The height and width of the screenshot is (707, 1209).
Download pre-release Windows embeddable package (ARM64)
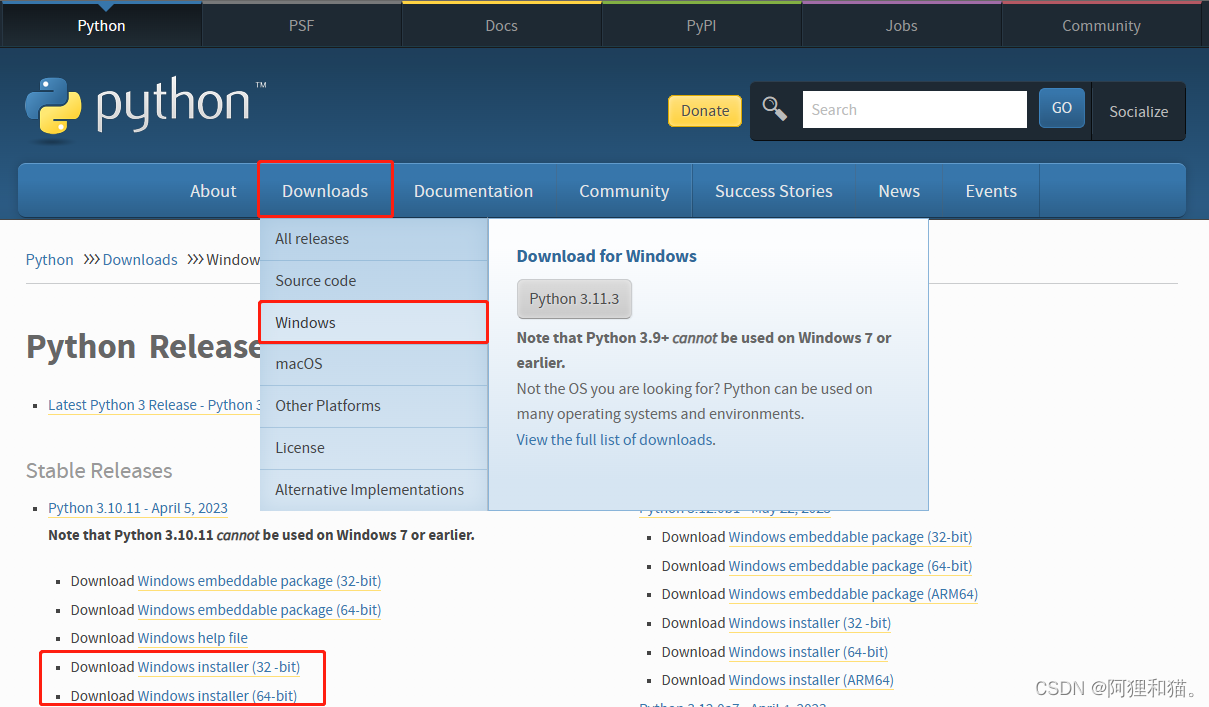[x=853, y=594]
